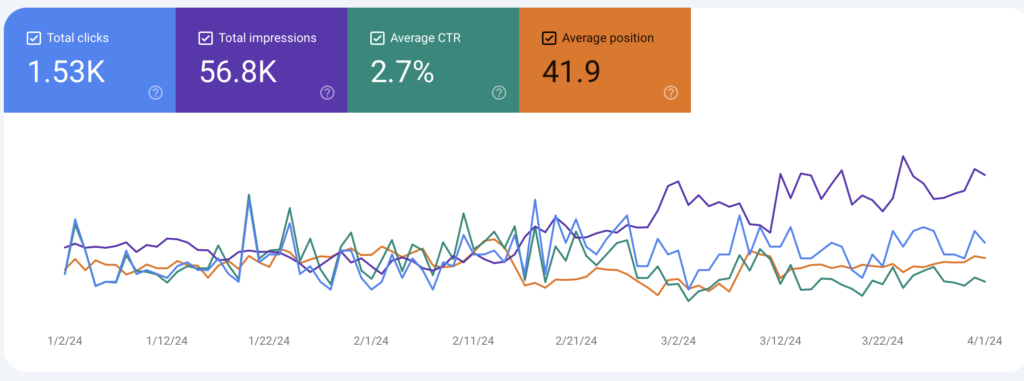The image size is (1024, 381).
Task: Click the 1/22/24 date axis label
Action: point(269,341)
